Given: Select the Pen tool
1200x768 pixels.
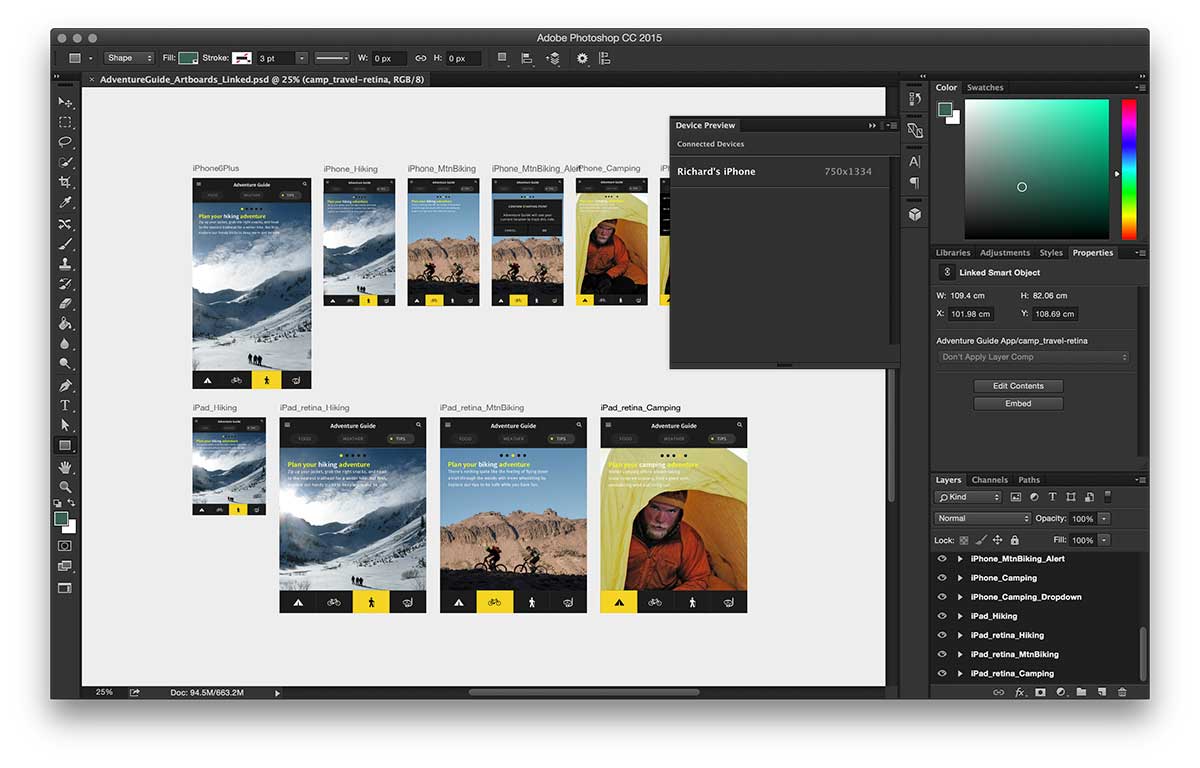Looking at the screenshot, I should click(x=65, y=385).
